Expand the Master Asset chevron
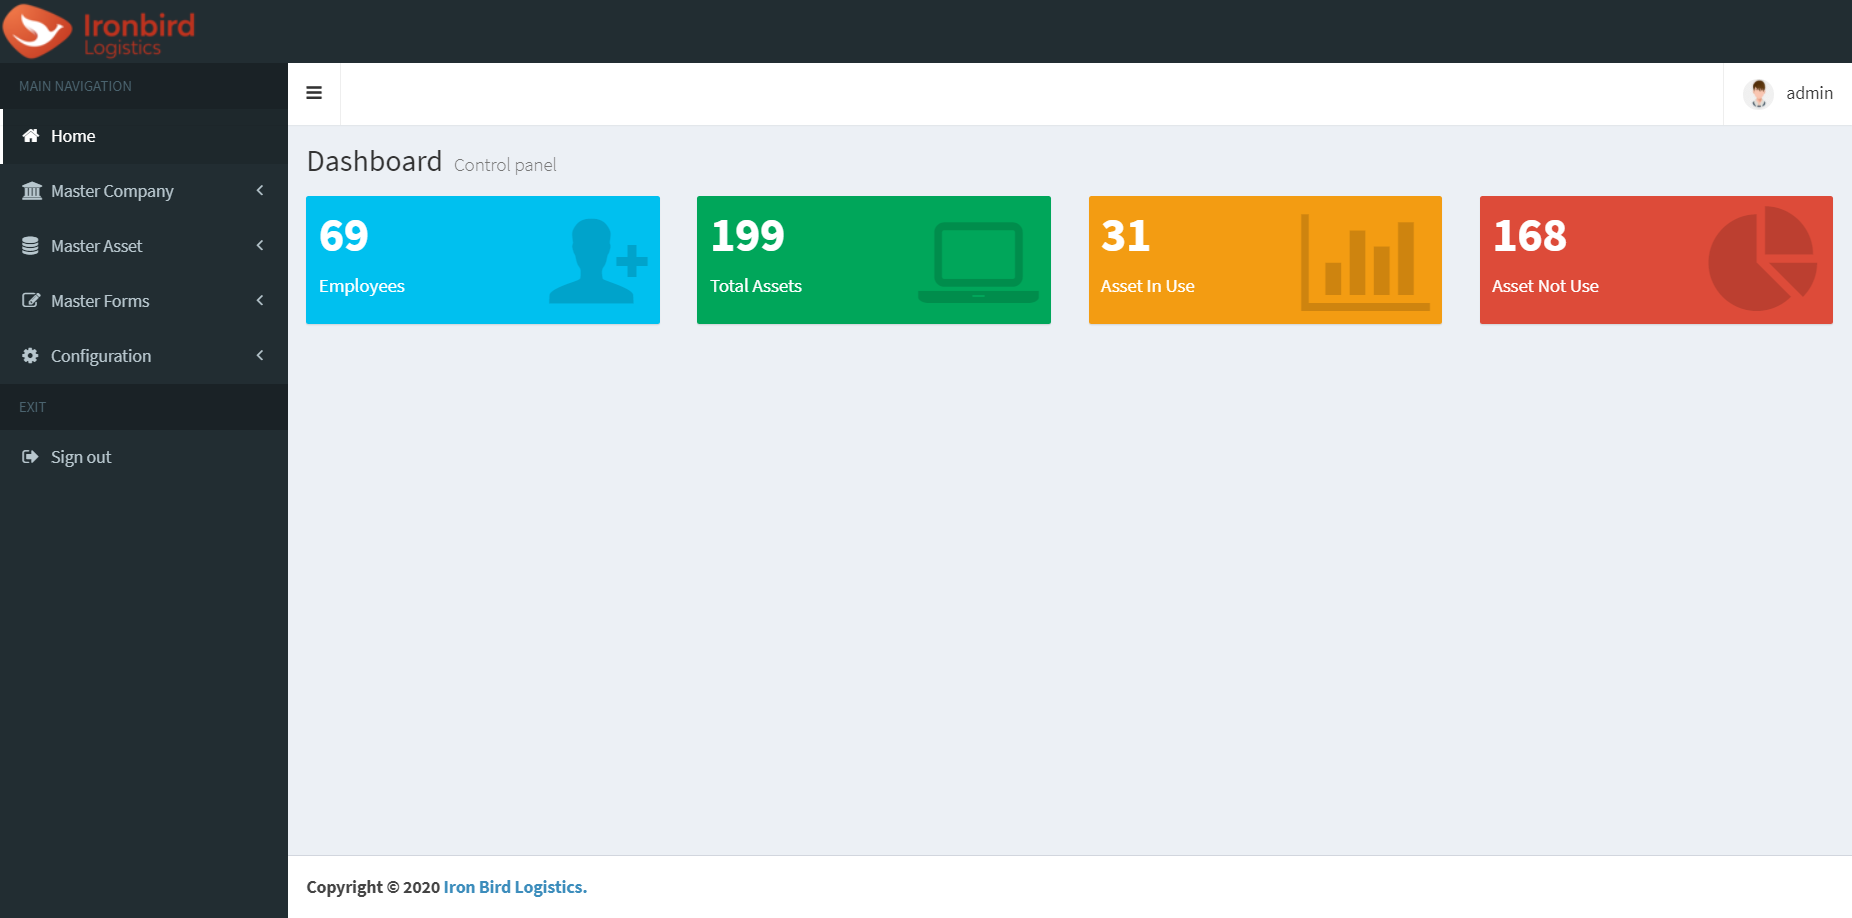Image resolution: width=1852 pixels, height=918 pixels. tap(260, 245)
